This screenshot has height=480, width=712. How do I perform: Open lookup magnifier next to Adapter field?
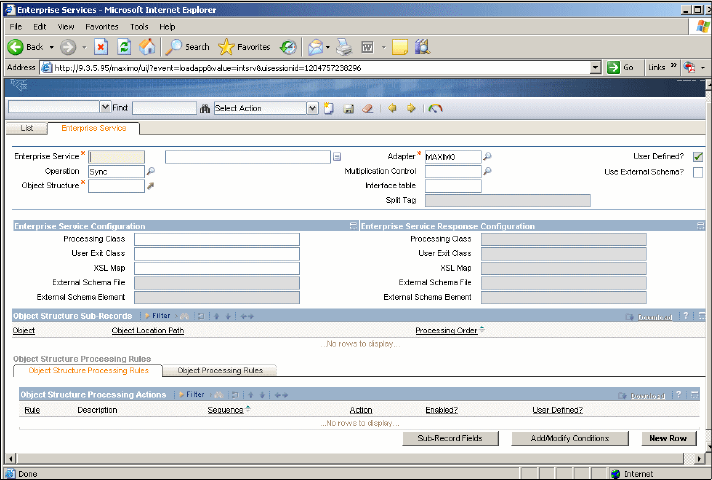pos(487,157)
